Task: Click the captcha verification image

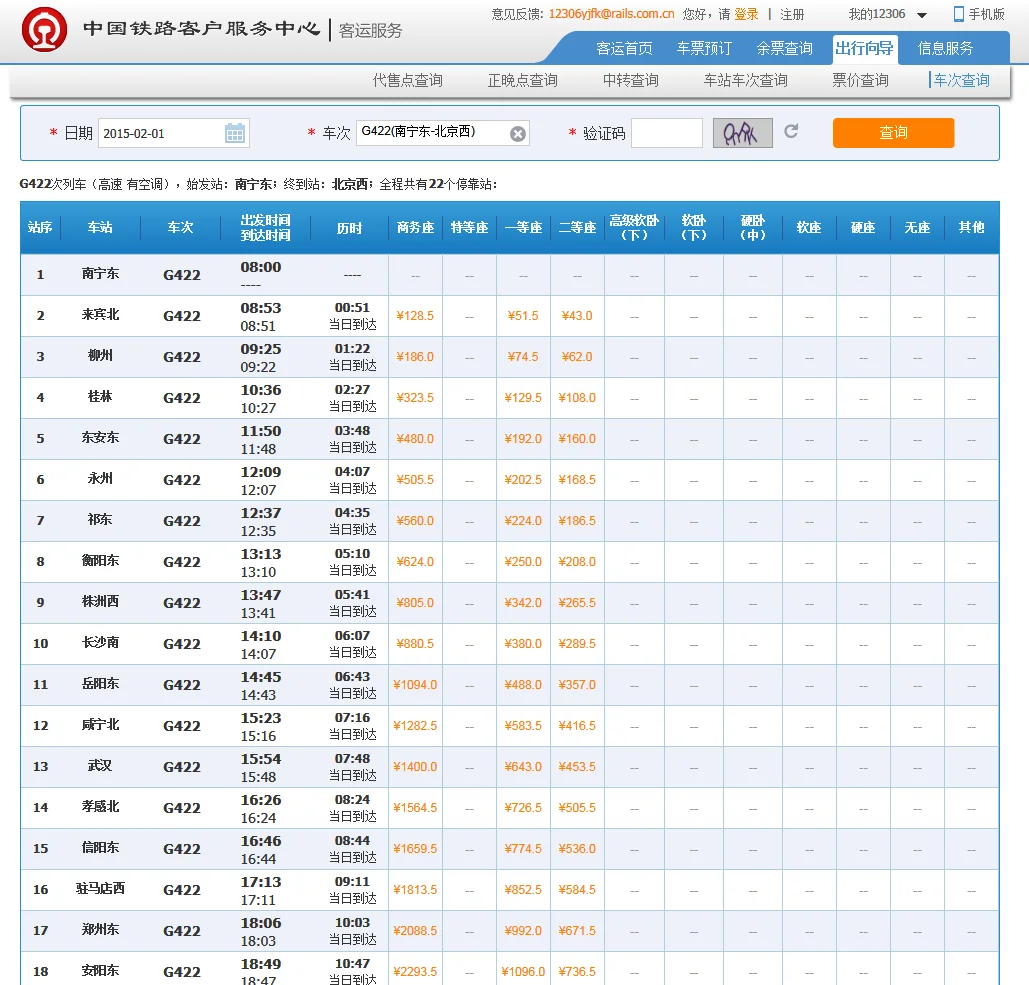Action: click(x=742, y=132)
